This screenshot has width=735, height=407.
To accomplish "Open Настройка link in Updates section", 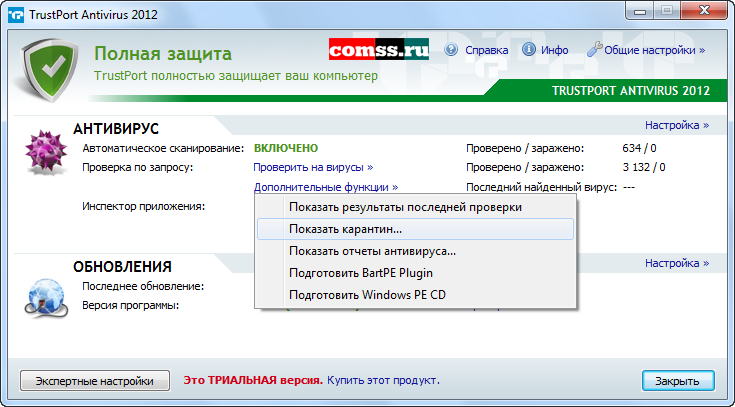I will [677, 263].
